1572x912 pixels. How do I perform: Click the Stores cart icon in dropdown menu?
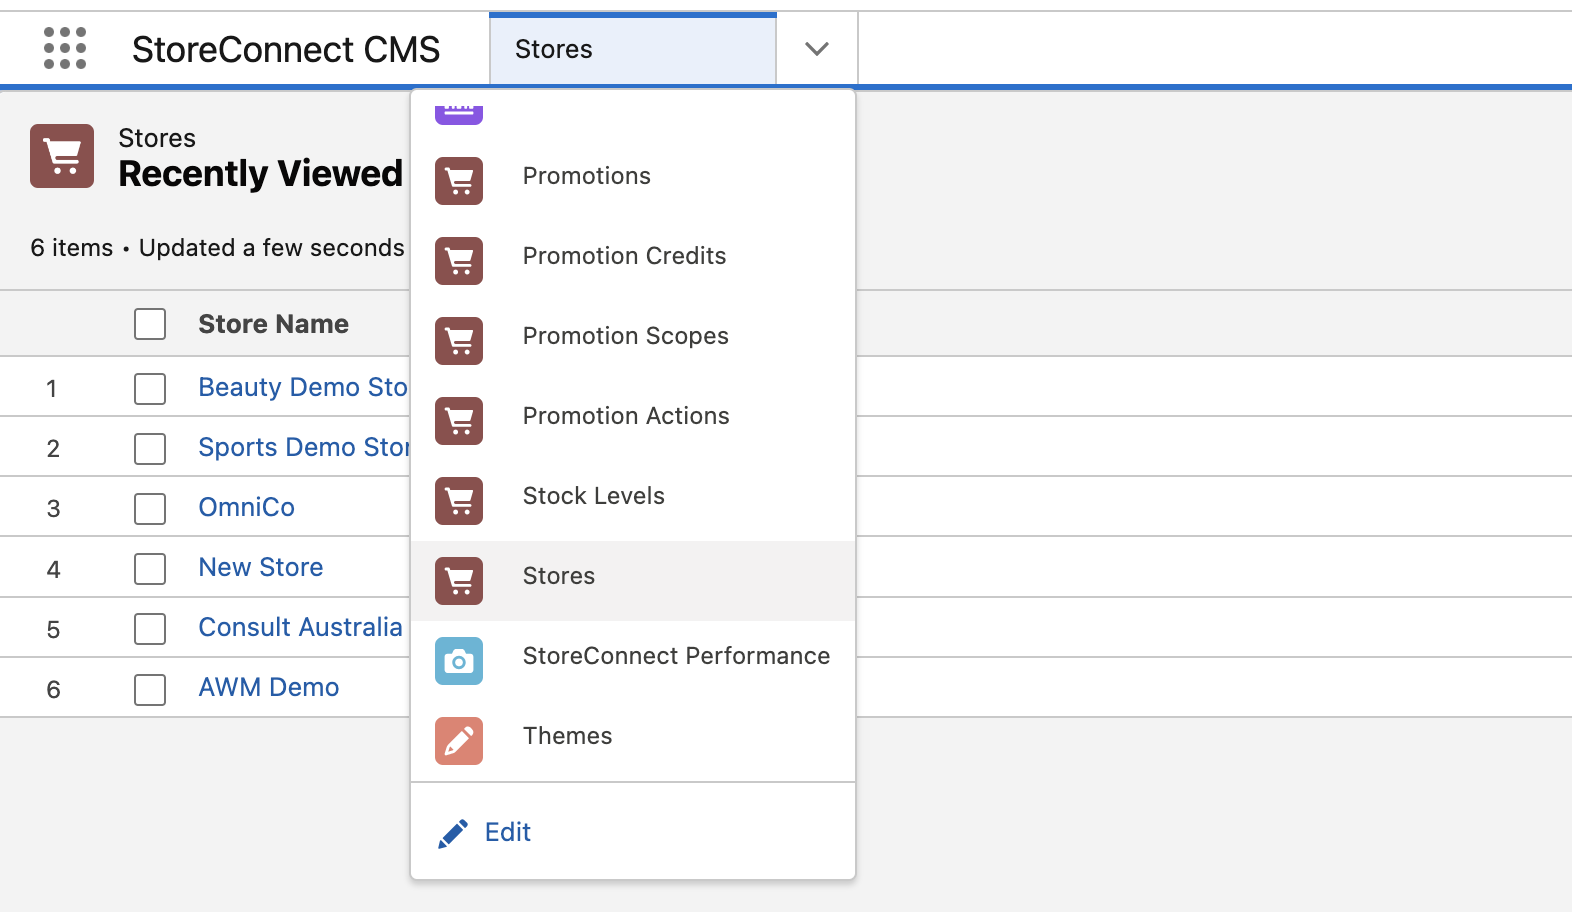[459, 581]
